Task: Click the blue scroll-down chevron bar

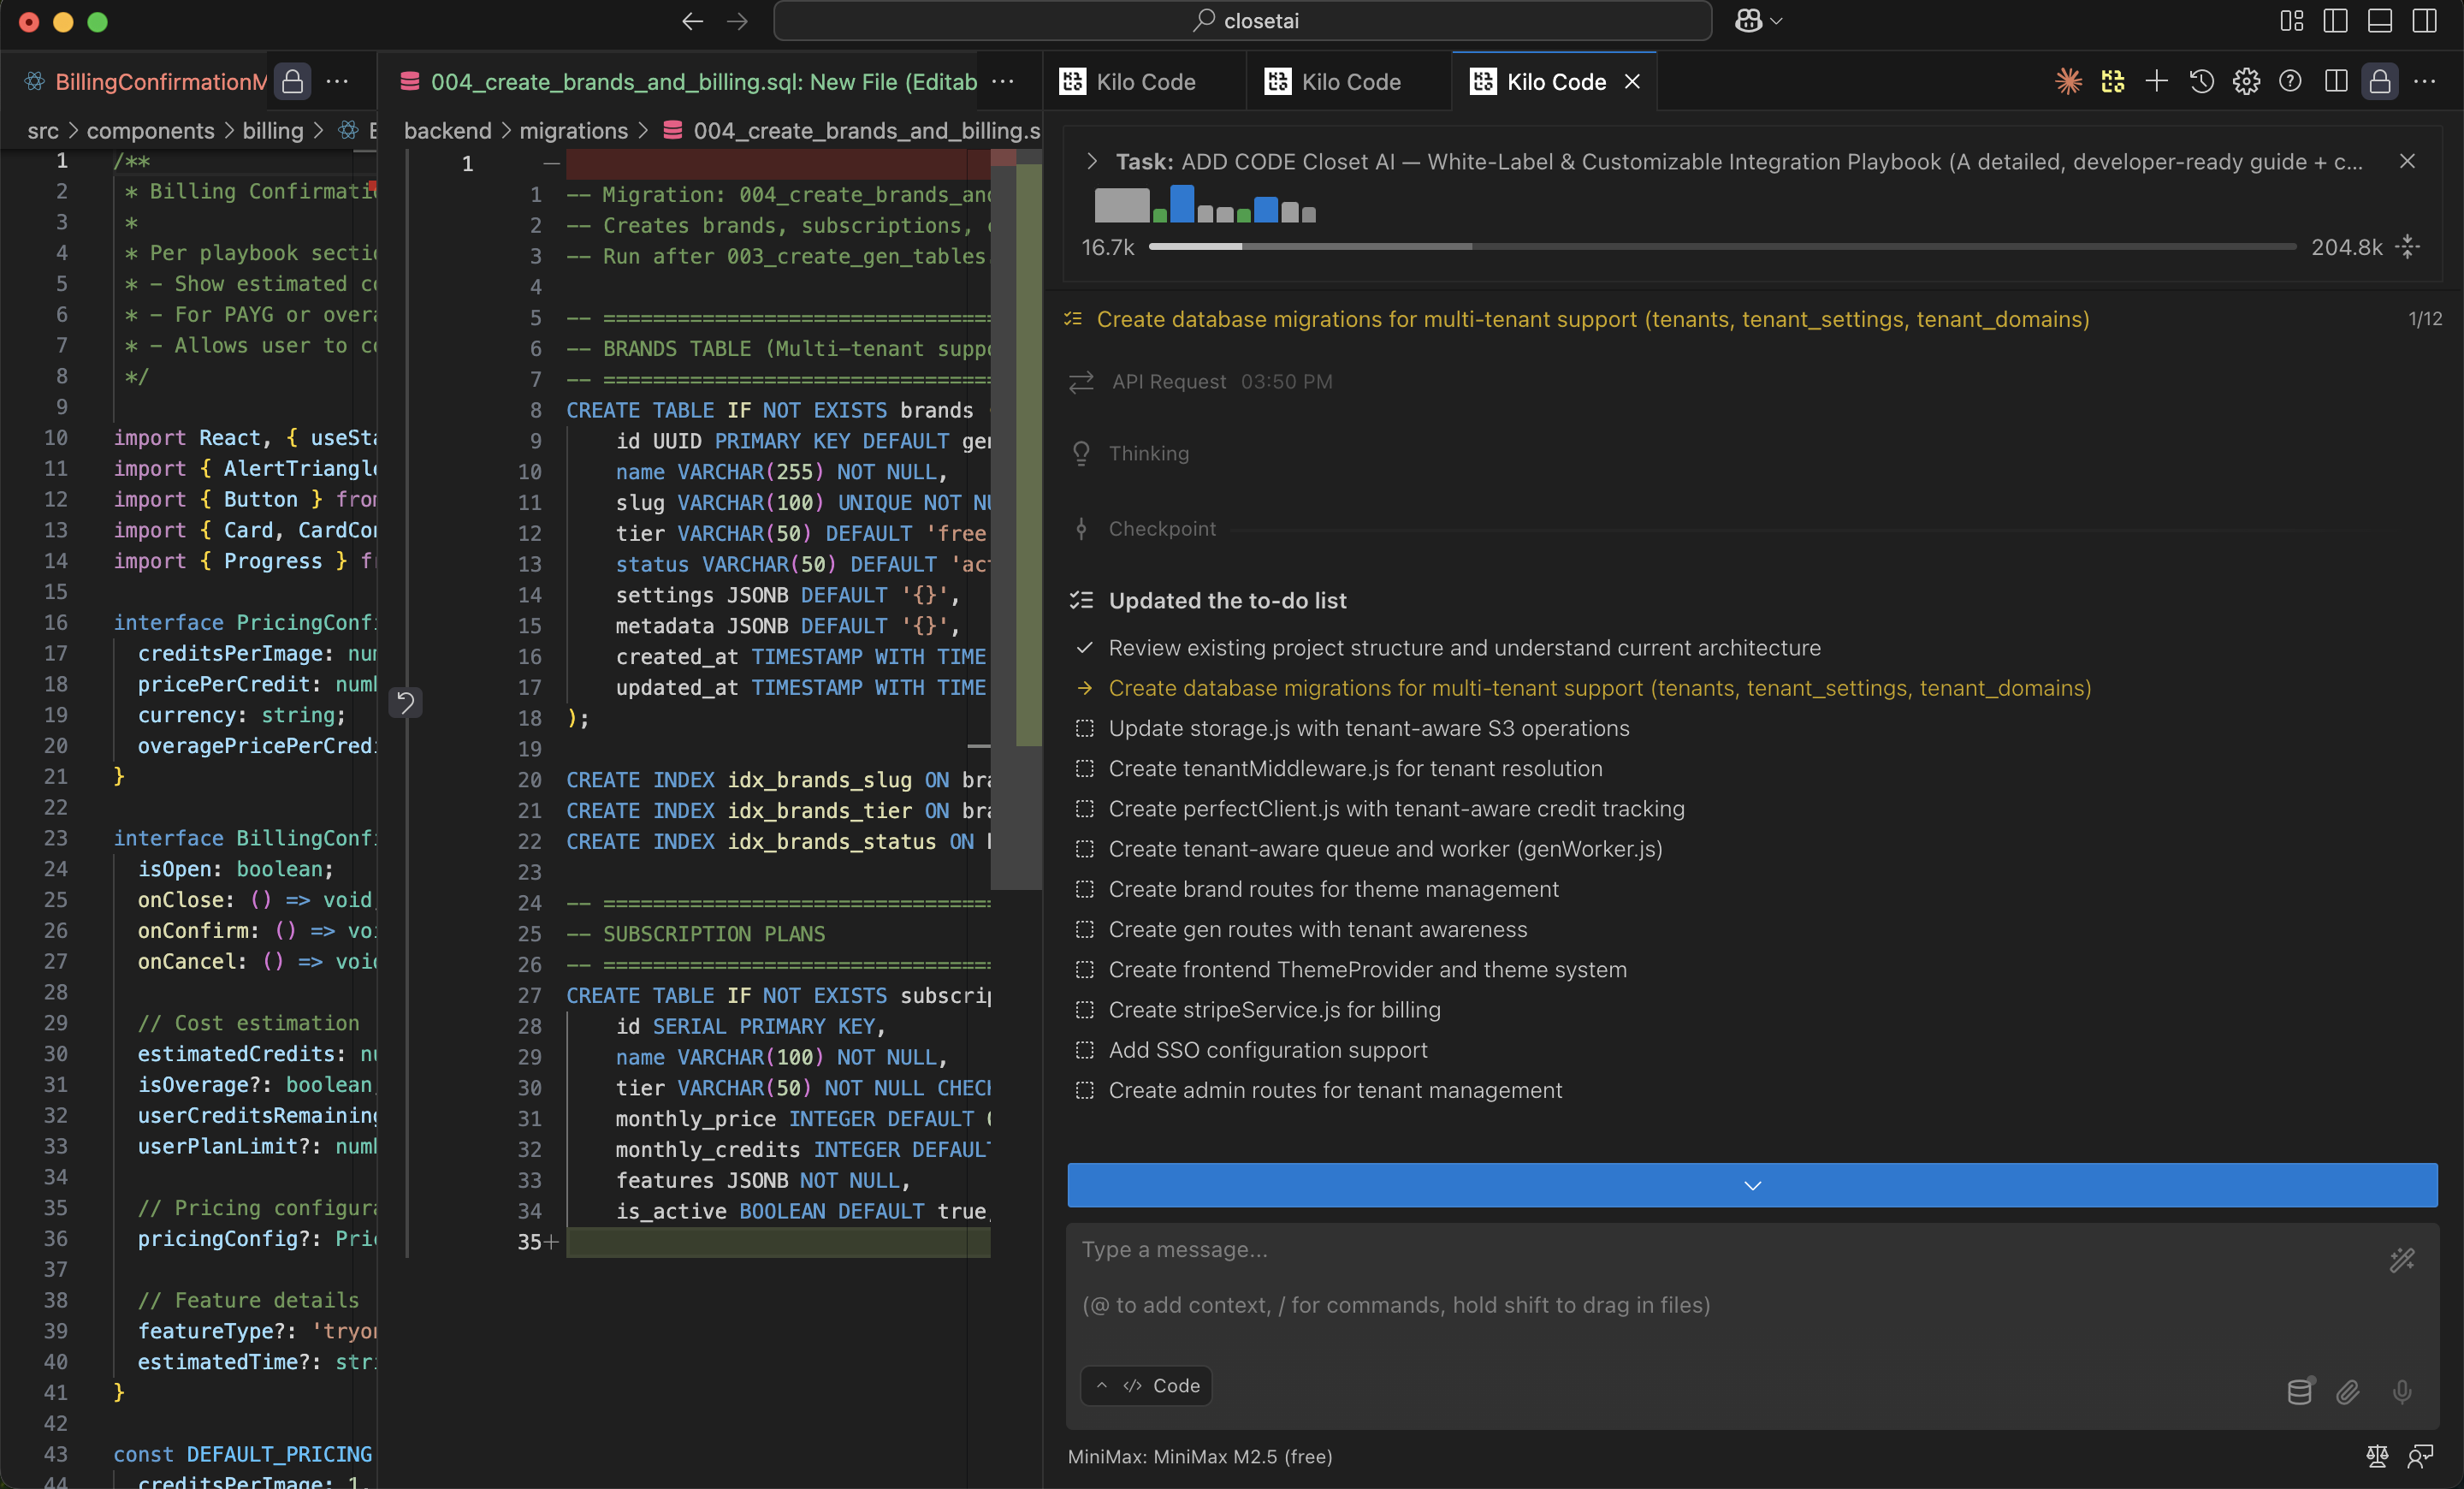Action: pyautogui.click(x=1752, y=1185)
